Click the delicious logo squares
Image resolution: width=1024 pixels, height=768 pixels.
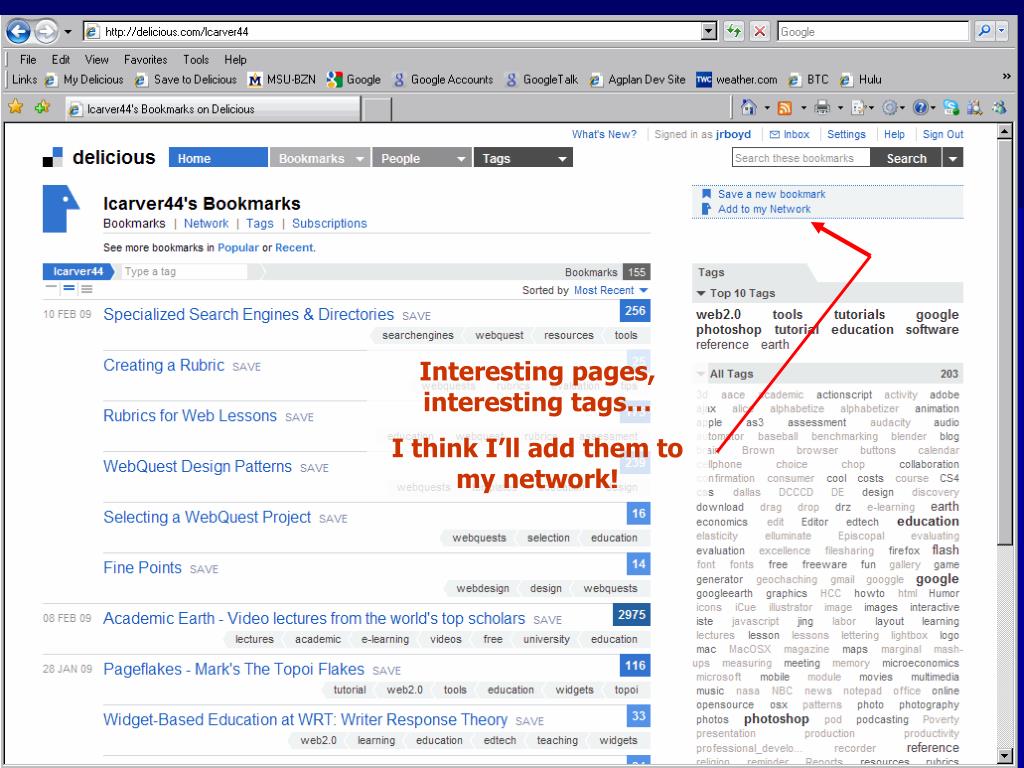[53, 157]
